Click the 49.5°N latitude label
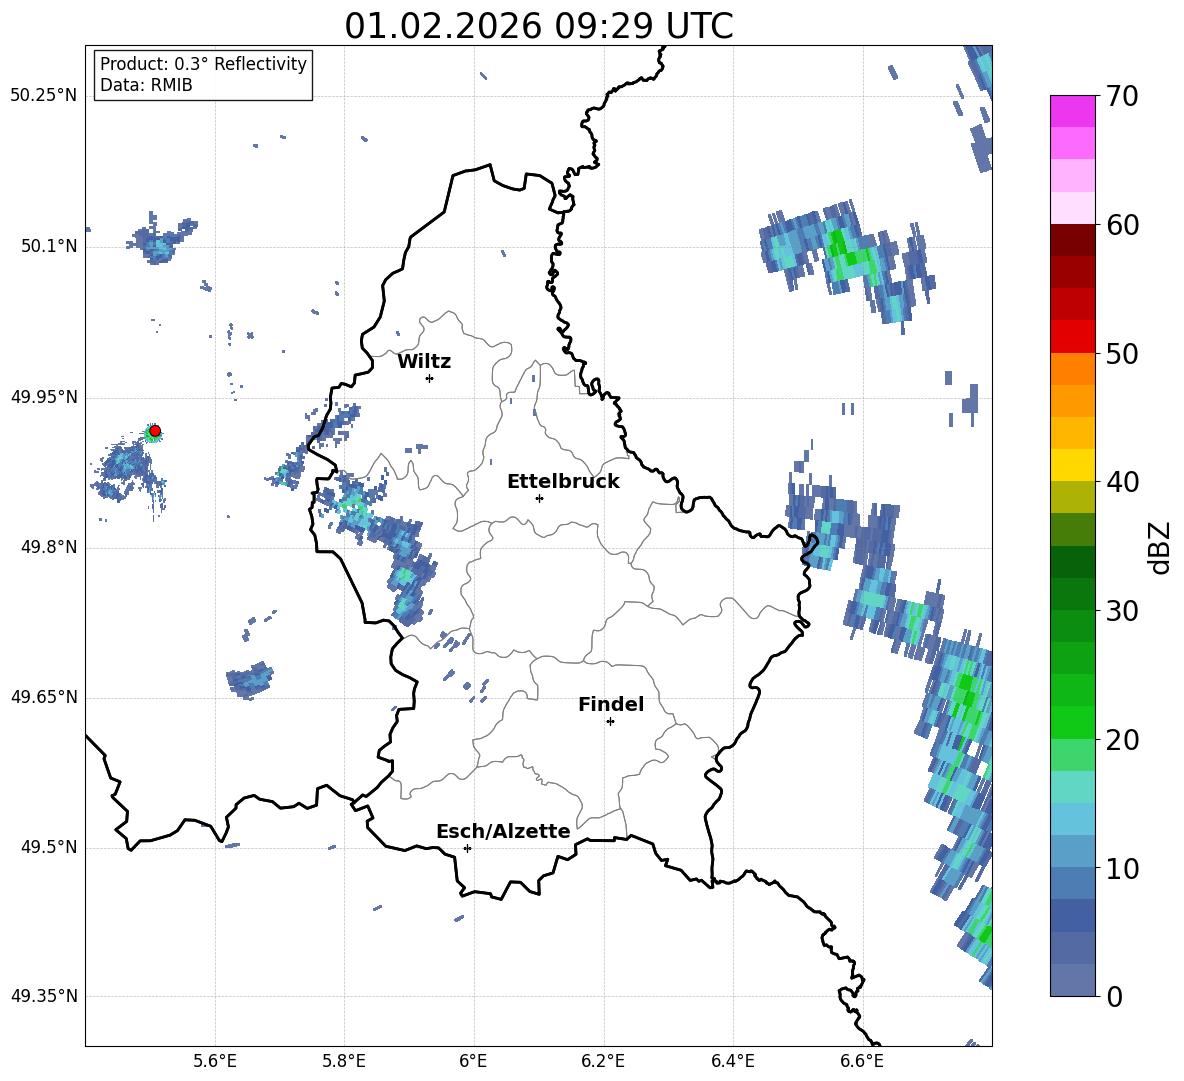The width and height of the screenshot is (1184, 1081). pyautogui.click(x=48, y=847)
